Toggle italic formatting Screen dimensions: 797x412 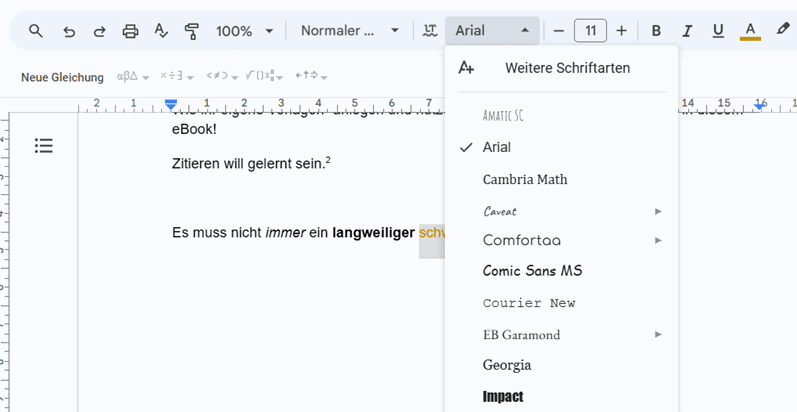(x=687, y=31)
